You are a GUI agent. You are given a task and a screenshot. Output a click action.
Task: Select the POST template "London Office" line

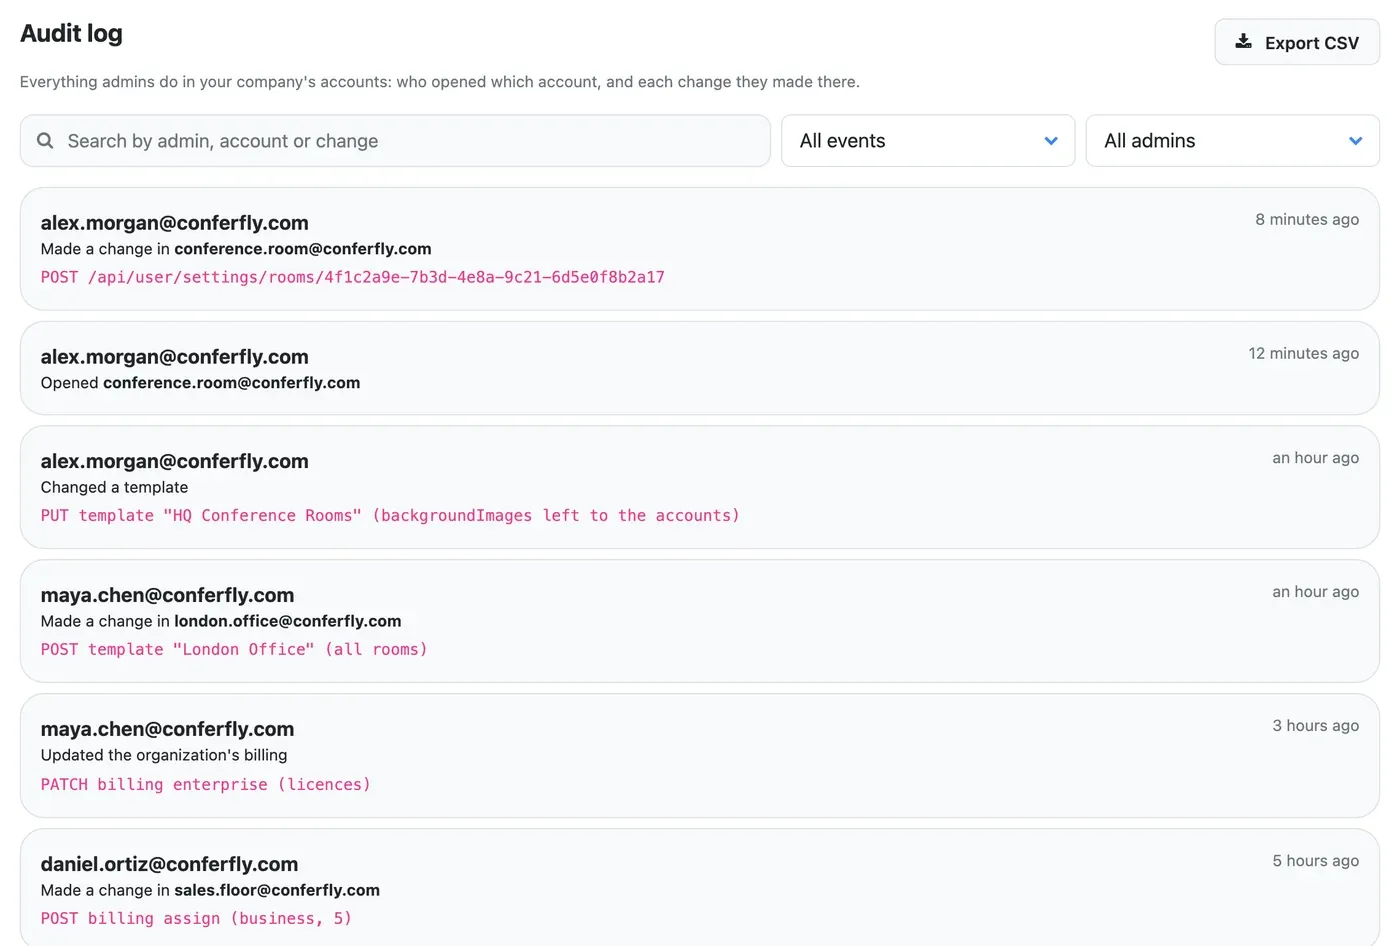(234, 650)
